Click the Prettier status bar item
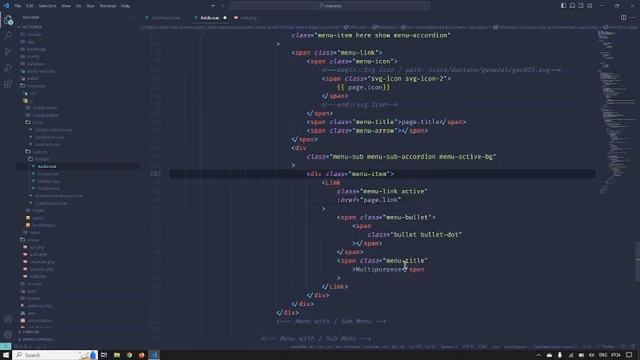This screenshot has height=360, width=640. coord(608,347)
